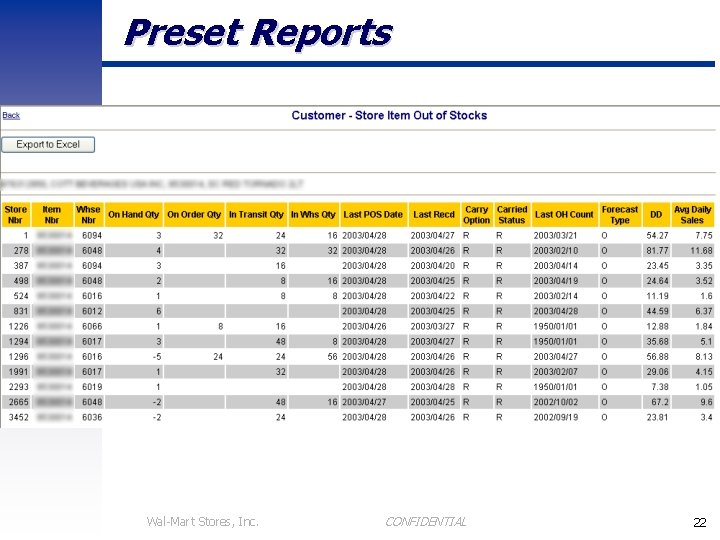This screenshot has width=720, height=540.
Task: Click store number 3452 cell
Action: (16, 417)
